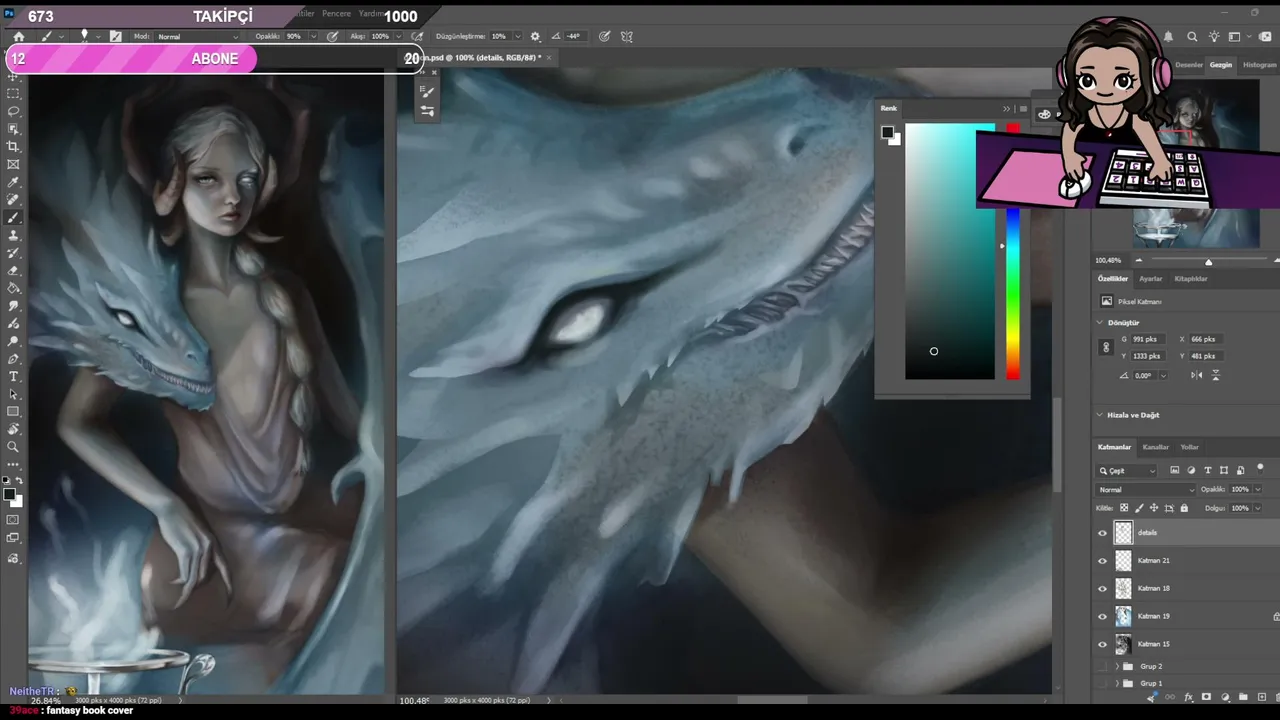
Task: Open the Brush Settings panel icon
Action: pos(427,92)
